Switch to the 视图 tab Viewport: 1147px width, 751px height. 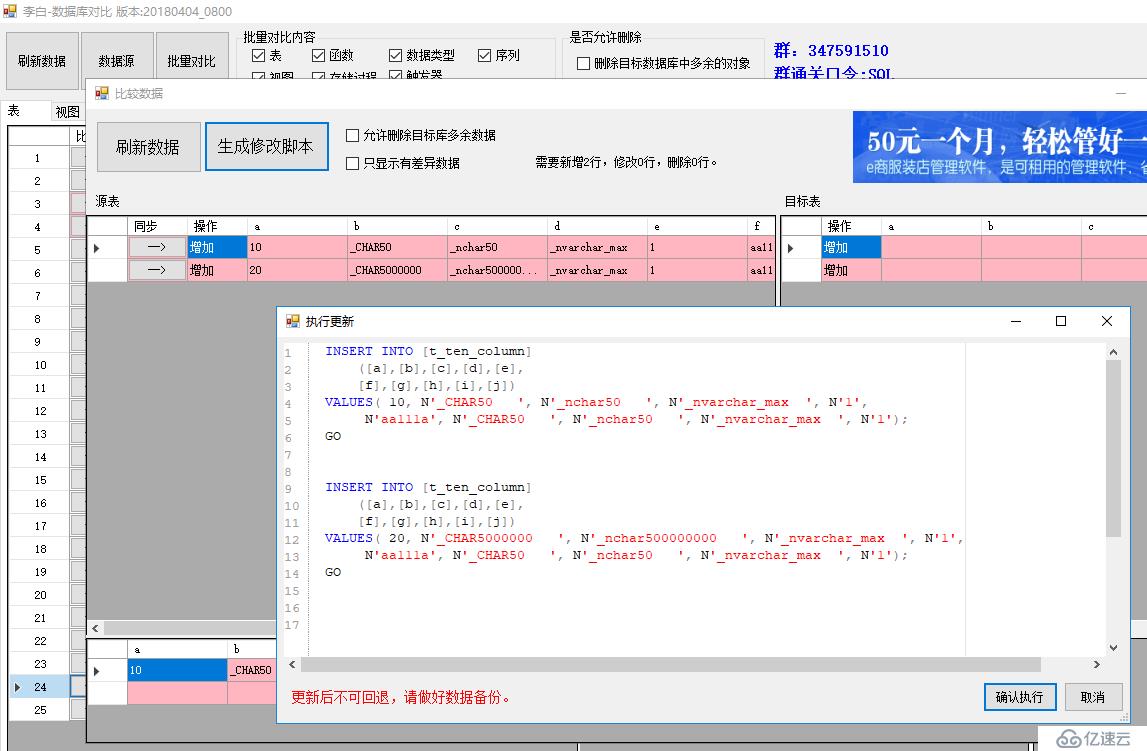(x=67, y=112)
